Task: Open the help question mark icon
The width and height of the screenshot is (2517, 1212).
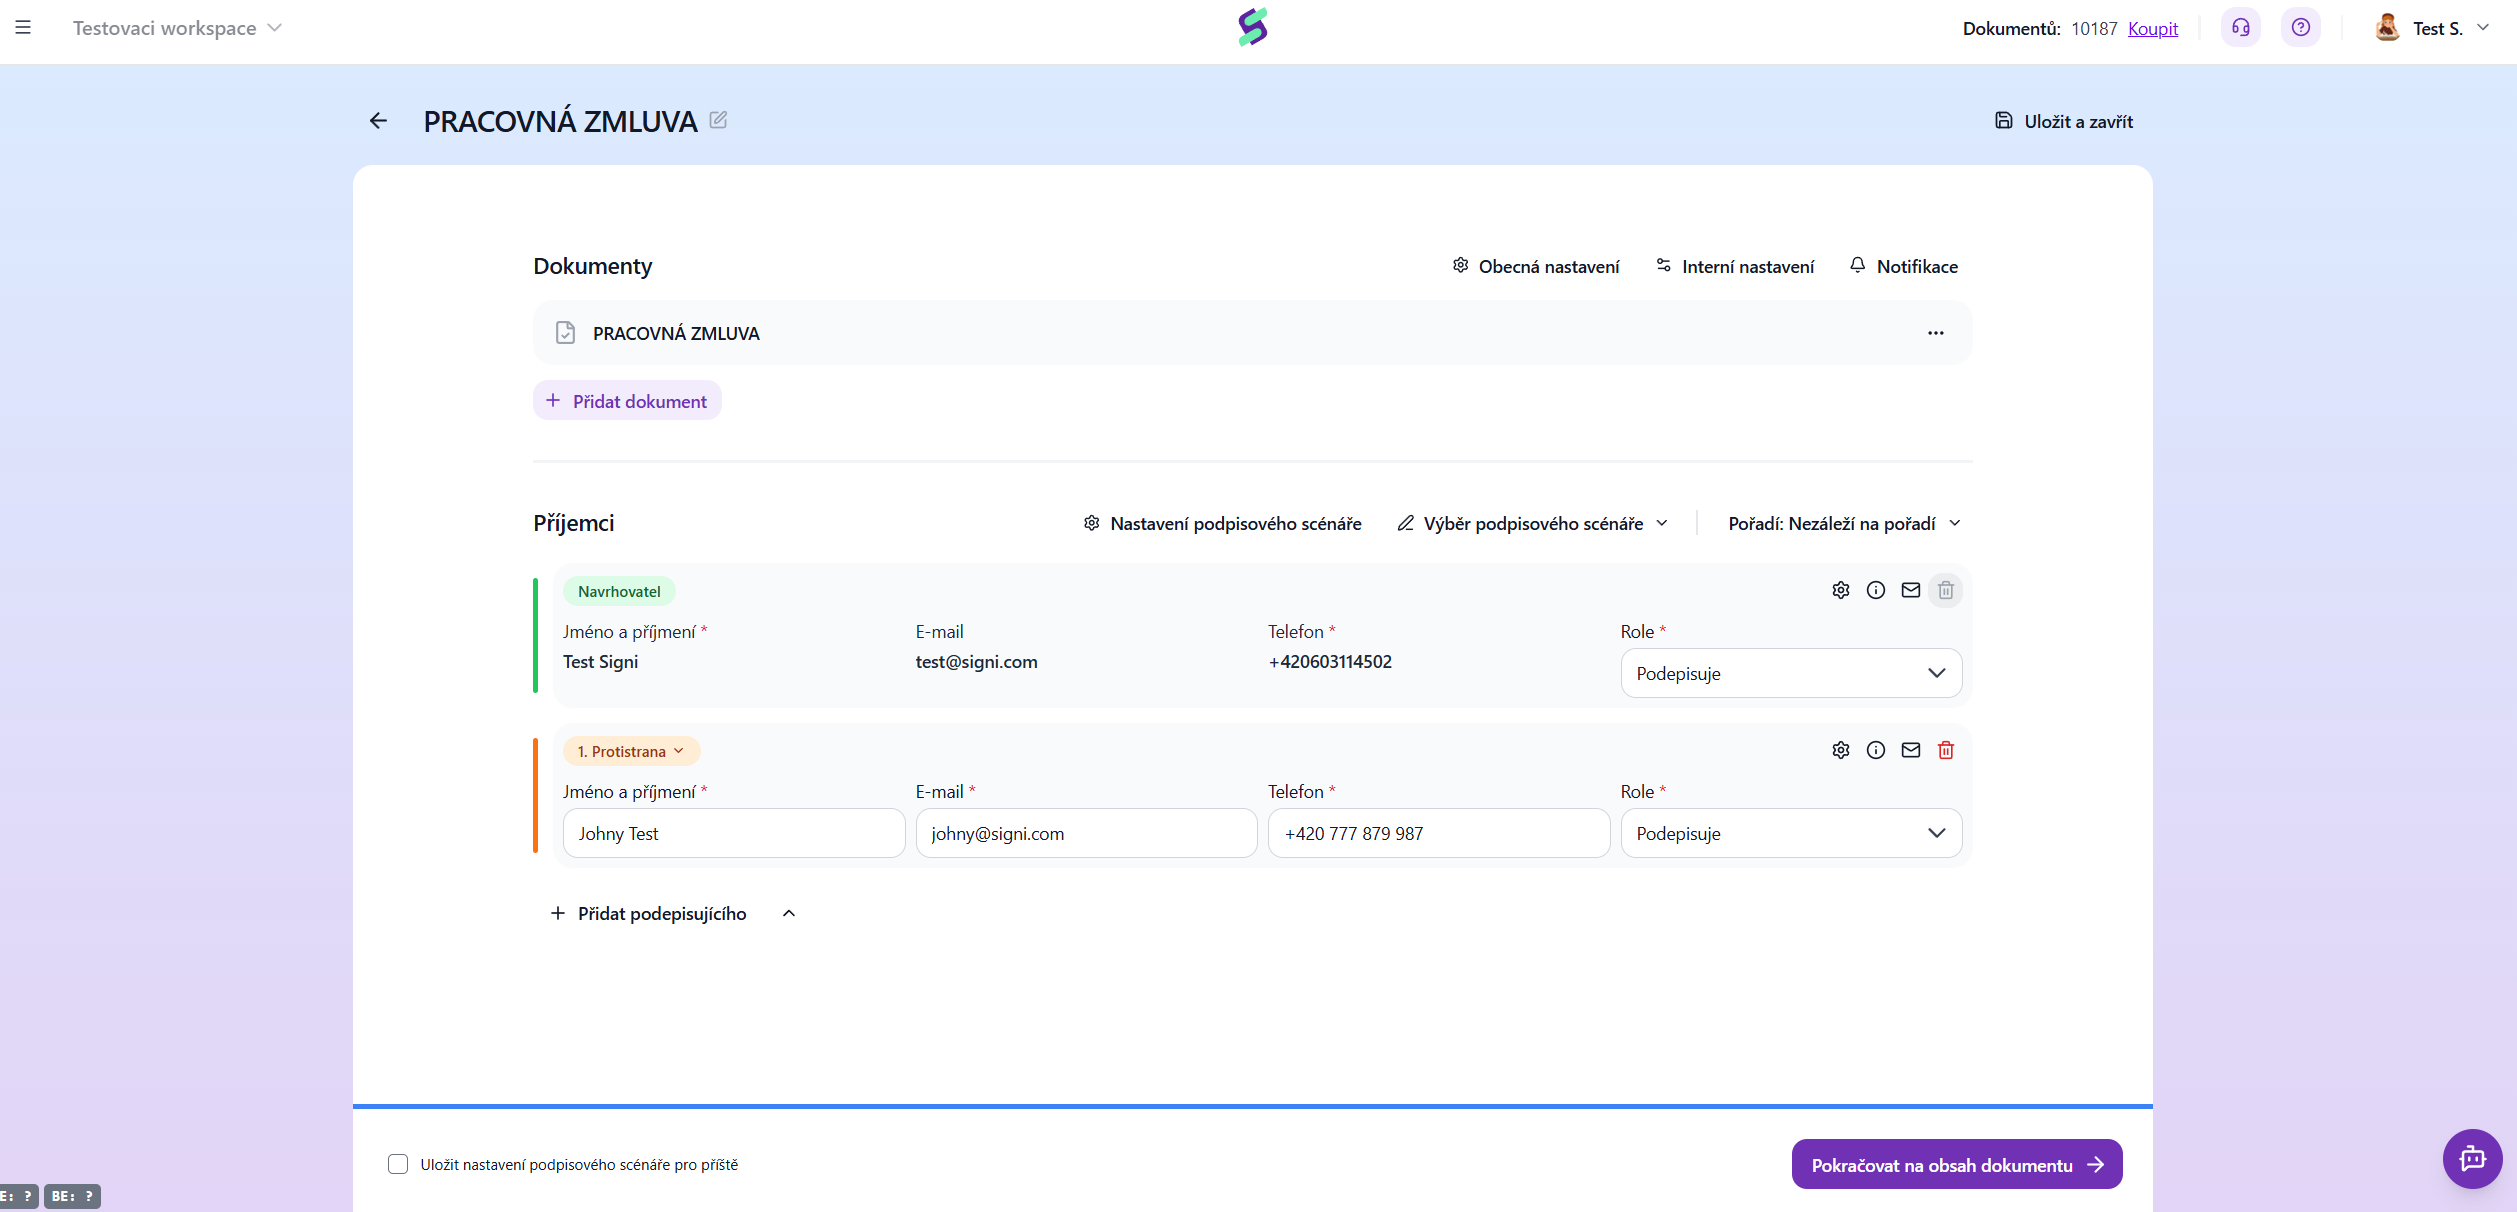Action: point(2300,28)
